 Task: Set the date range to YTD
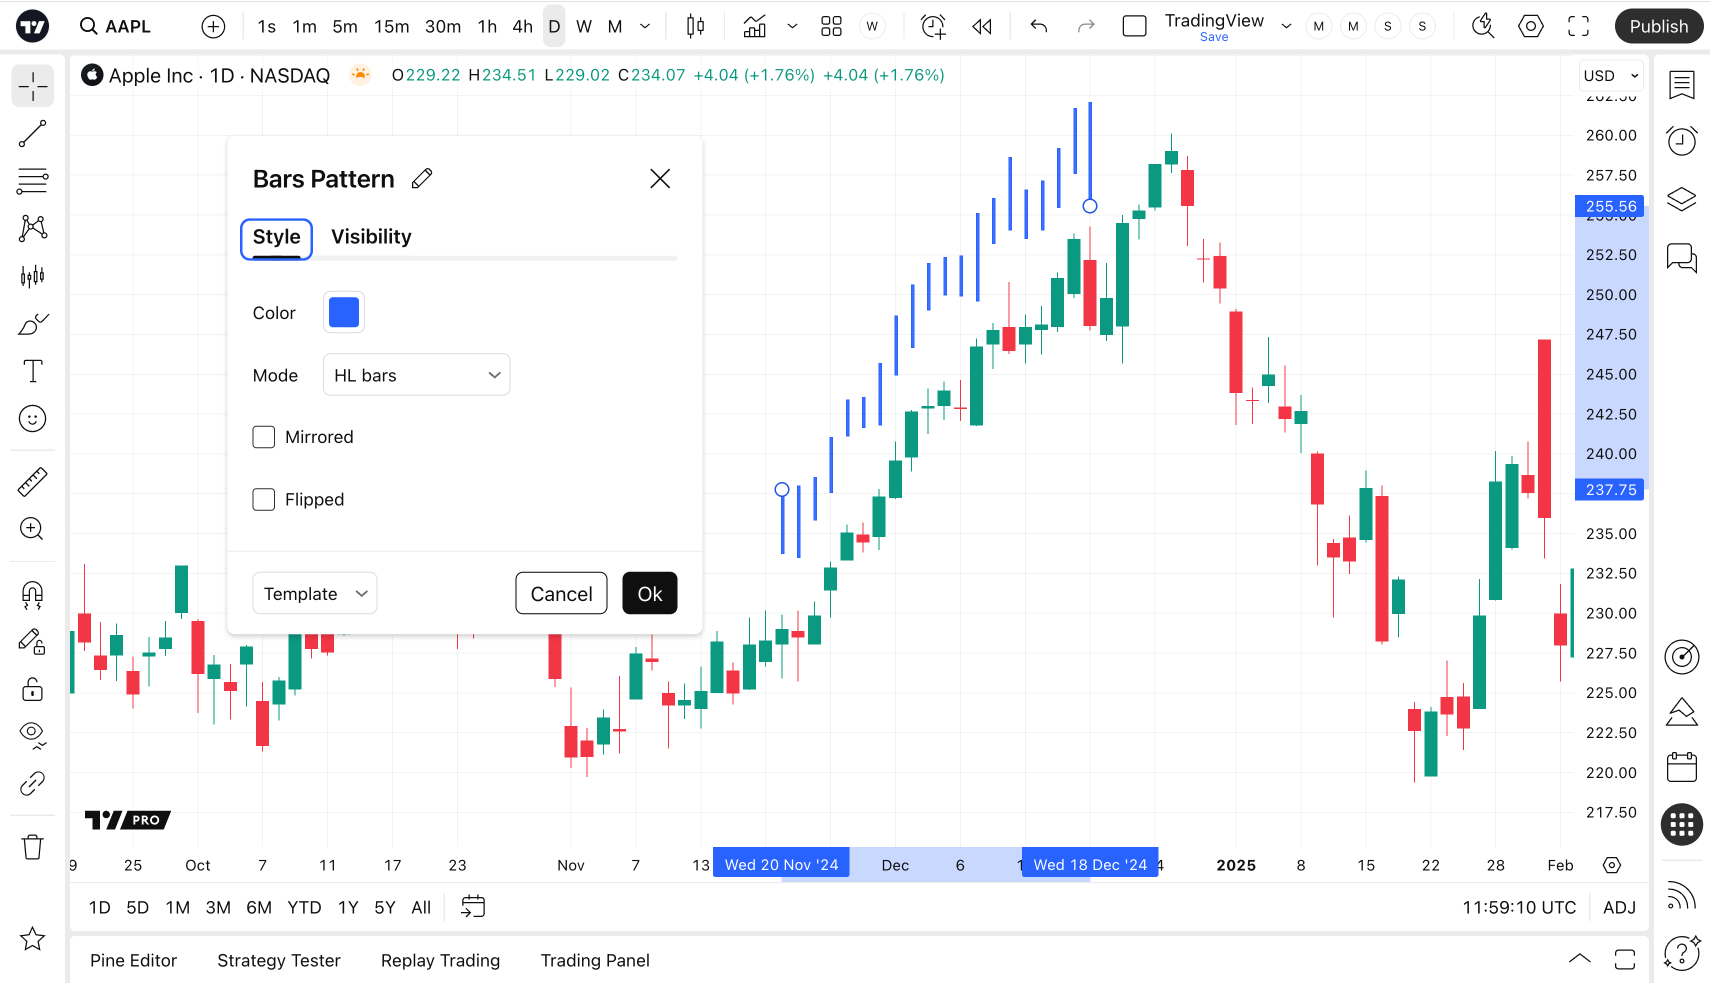coord(304,907)
